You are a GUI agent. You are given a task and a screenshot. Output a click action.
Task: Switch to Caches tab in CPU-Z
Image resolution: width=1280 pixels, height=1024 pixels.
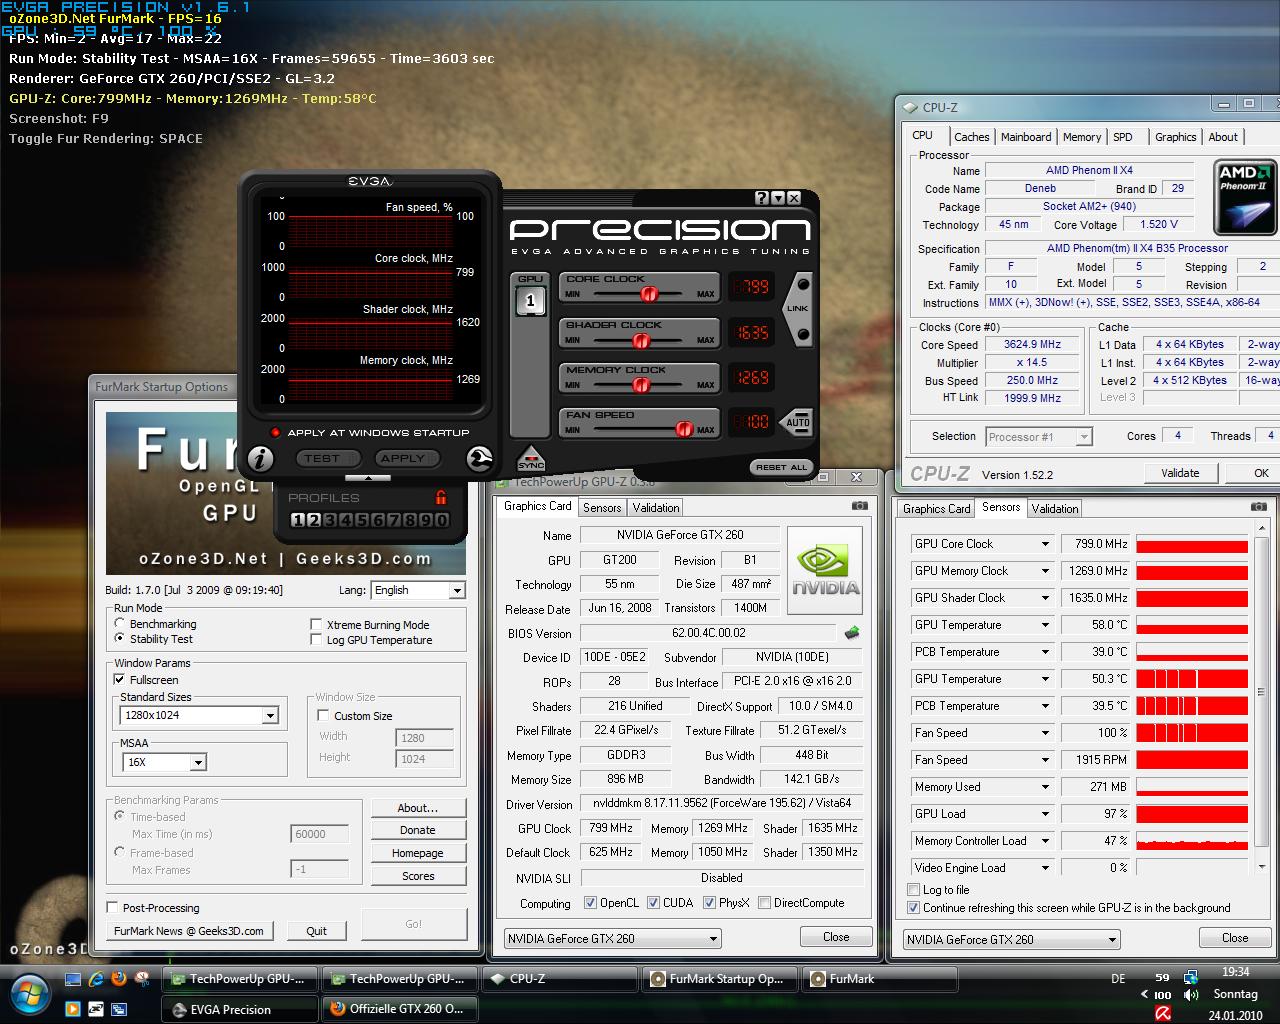971,137
